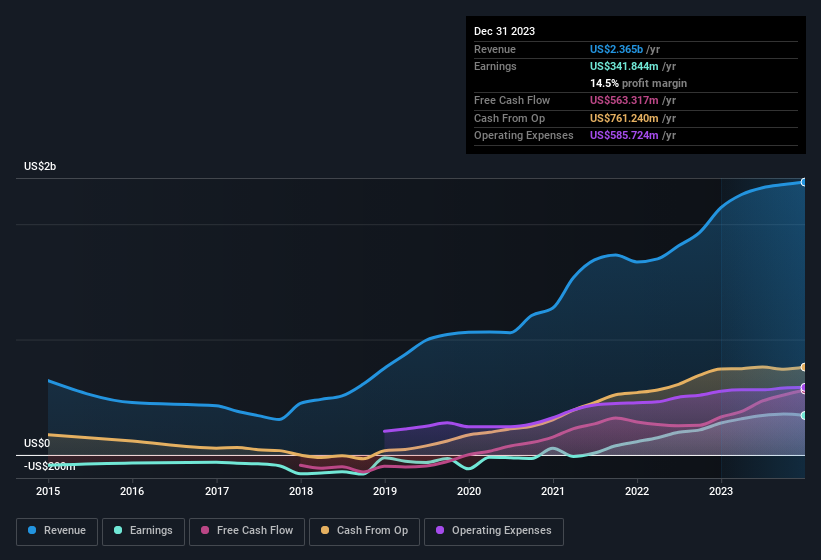Click the 14.5% profit margin text
This screenshot has width=821, height=560.
click(x=638, y=83)
